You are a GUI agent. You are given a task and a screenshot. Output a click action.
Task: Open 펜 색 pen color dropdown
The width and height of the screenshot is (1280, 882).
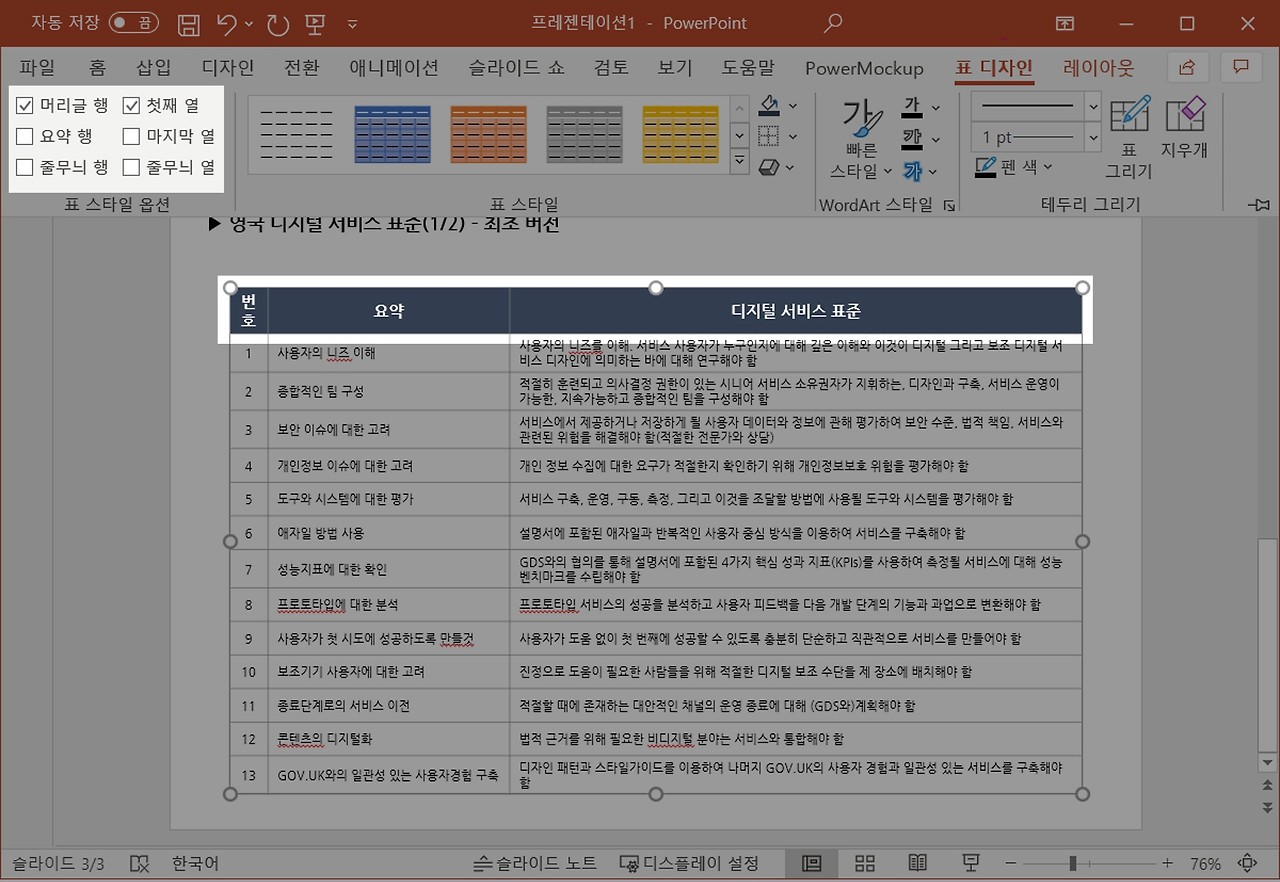point(1014,167)
